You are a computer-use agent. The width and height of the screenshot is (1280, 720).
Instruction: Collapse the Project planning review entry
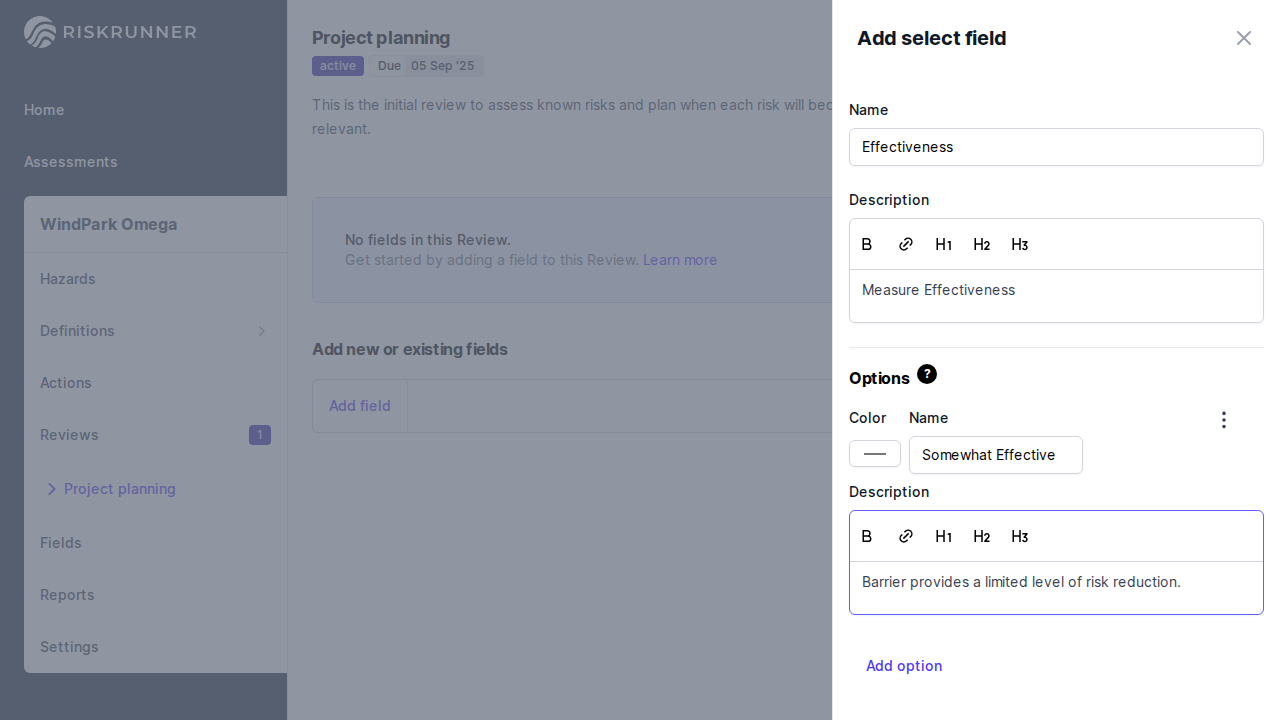point(52,489)
